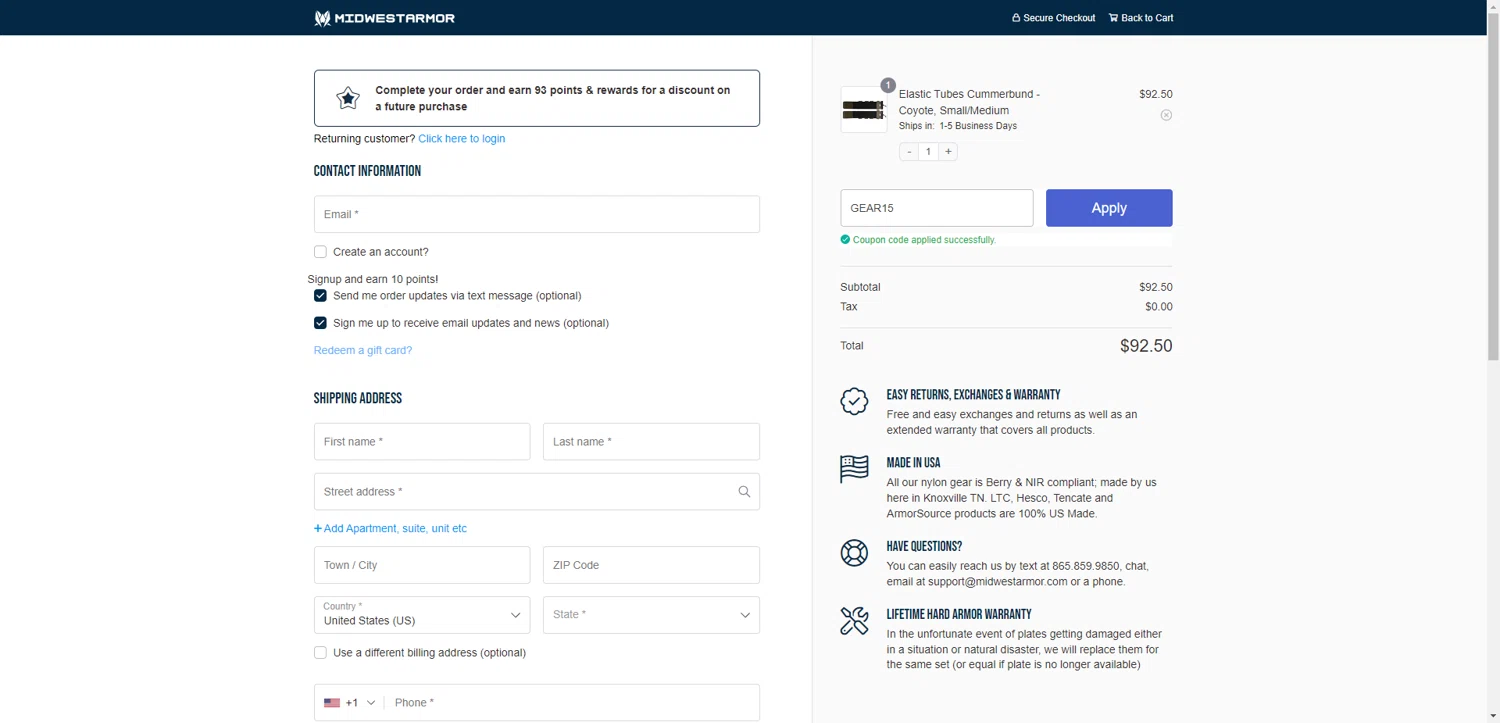Focus the Last name field
This screenshot has width=1500, height=723.
point(651,442)
